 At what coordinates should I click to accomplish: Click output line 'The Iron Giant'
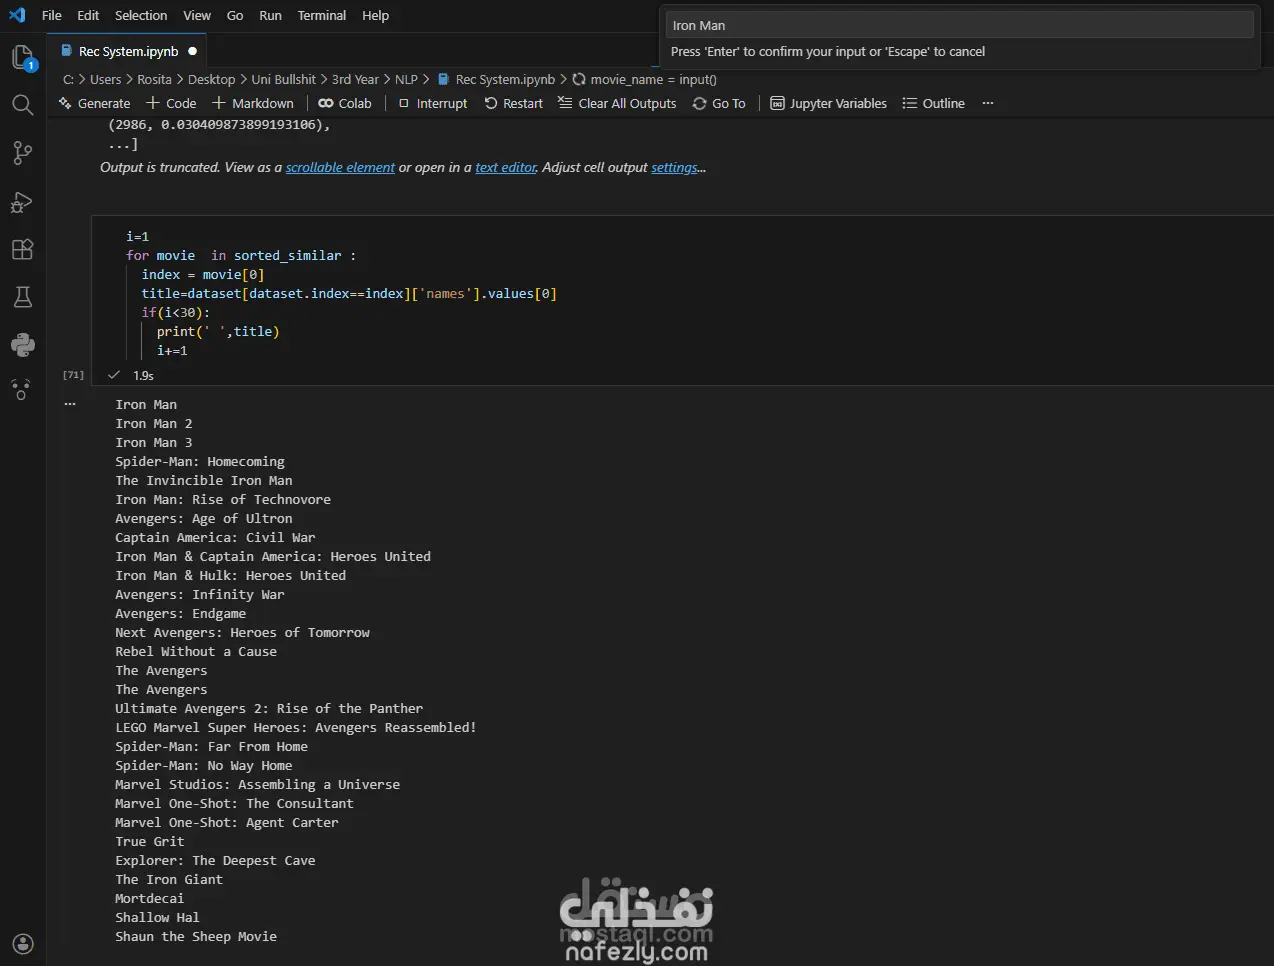pyautogui.click(x=169, y=879)
